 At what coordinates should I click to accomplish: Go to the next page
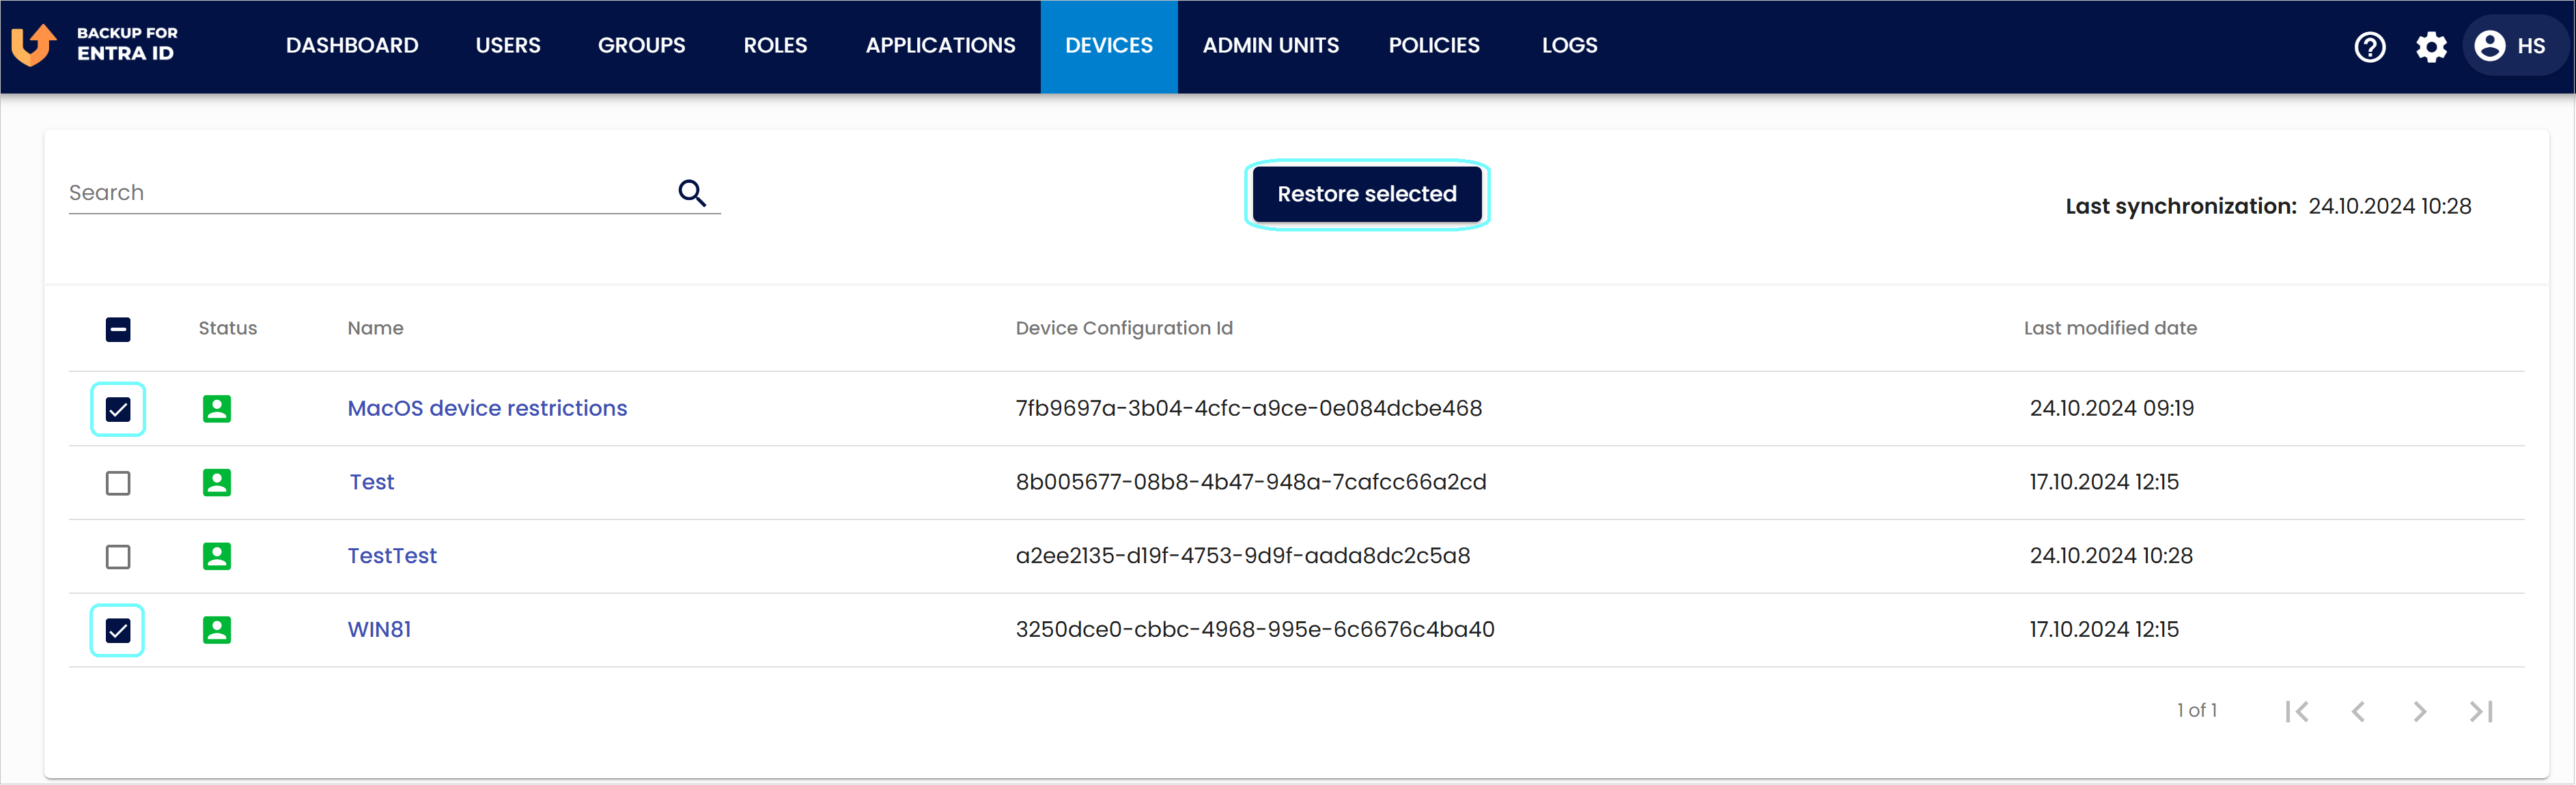point(2419,711)
